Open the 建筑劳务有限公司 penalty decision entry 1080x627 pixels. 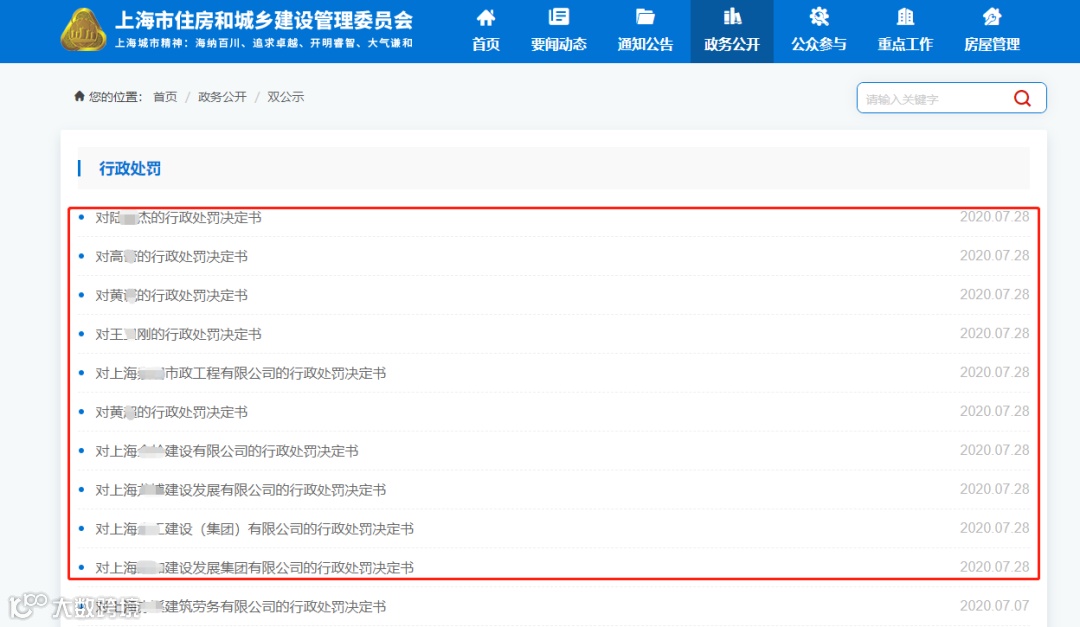[x=240, y=607]
